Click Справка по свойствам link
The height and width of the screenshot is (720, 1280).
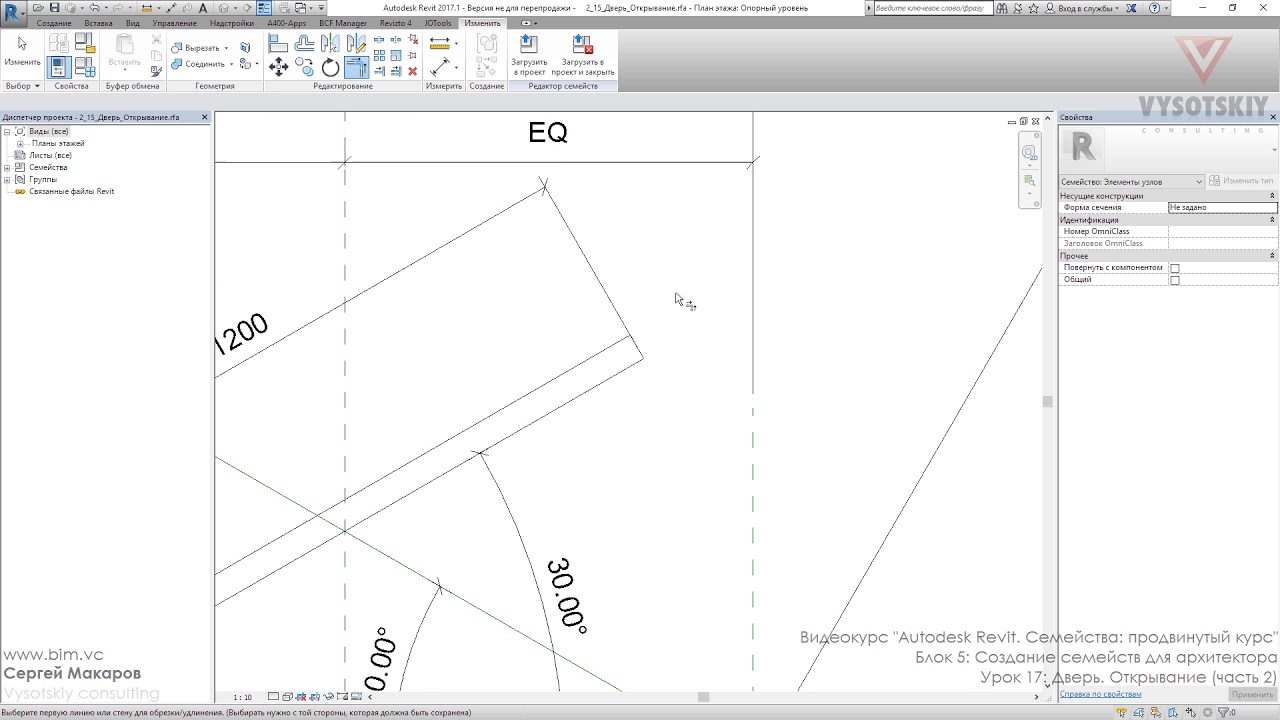point(1100,694)
